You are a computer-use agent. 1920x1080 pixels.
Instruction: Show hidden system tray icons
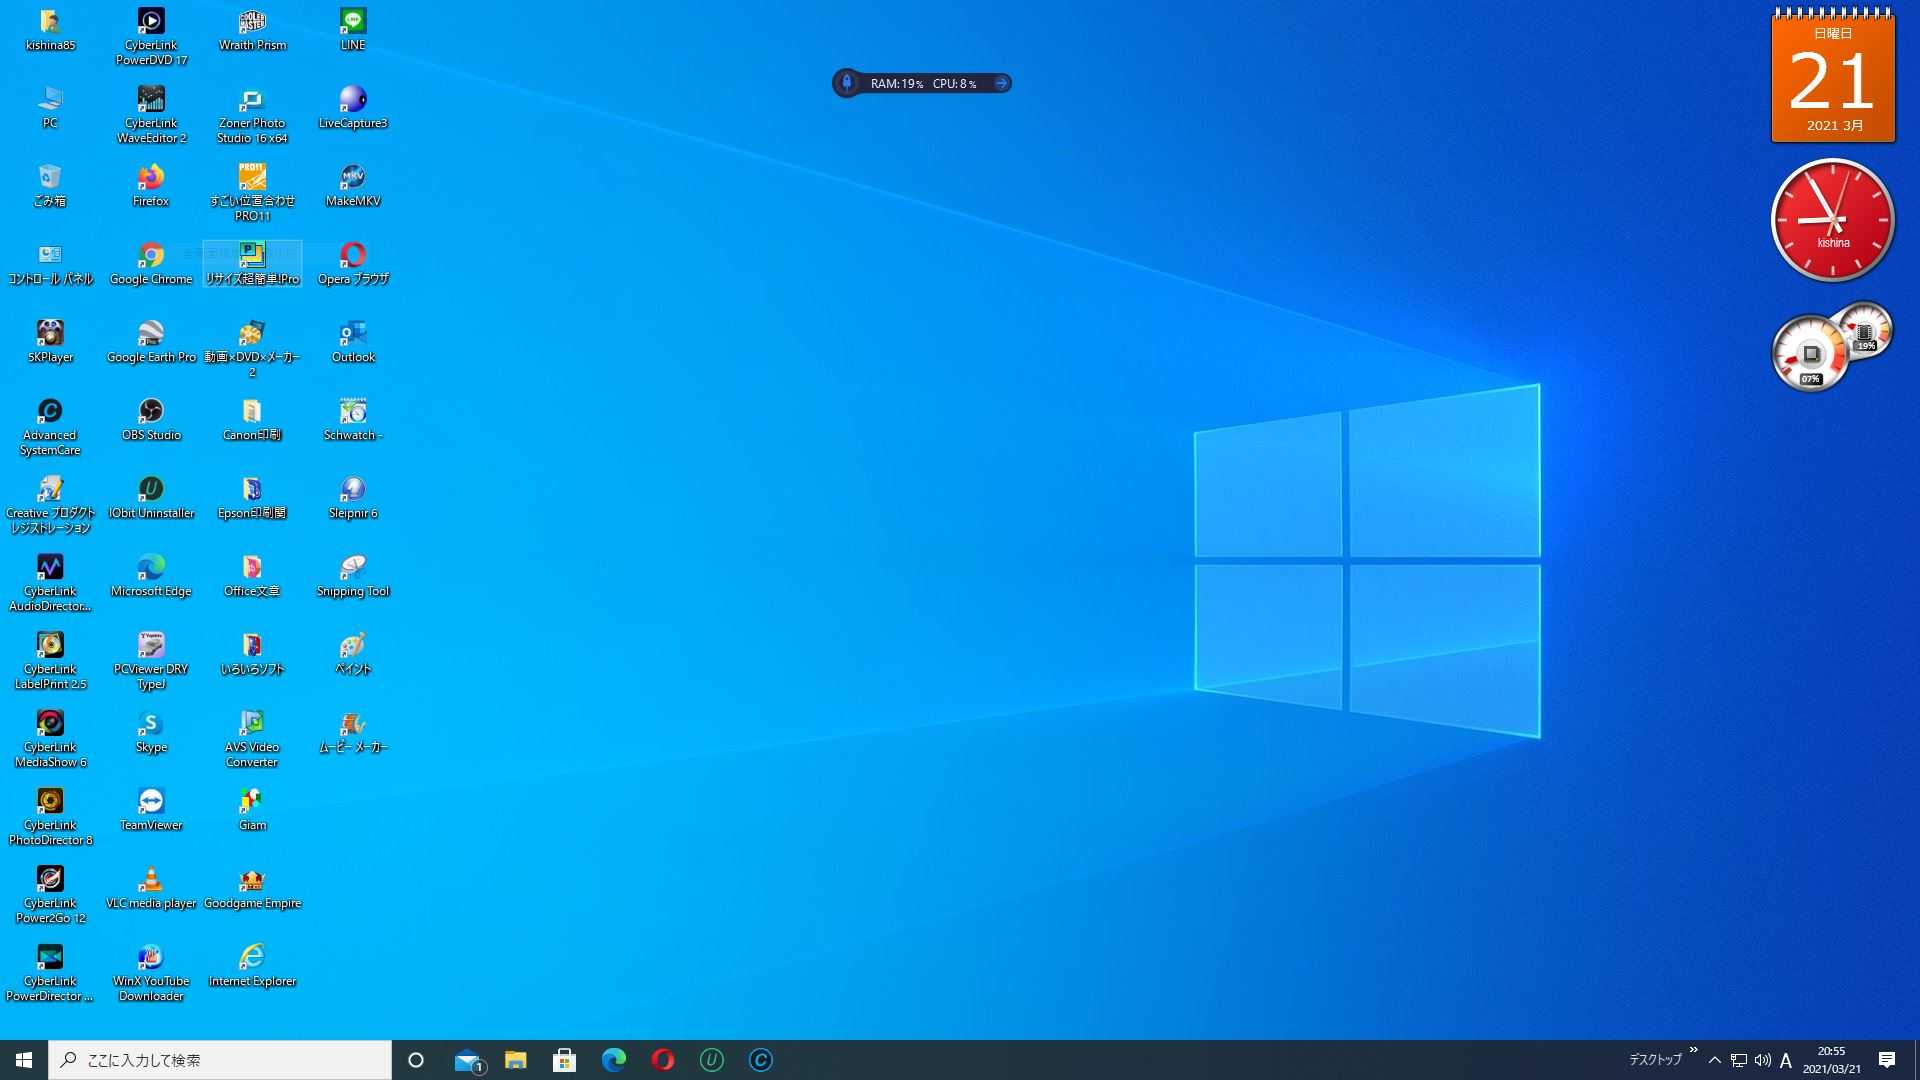(1715, 1060)
